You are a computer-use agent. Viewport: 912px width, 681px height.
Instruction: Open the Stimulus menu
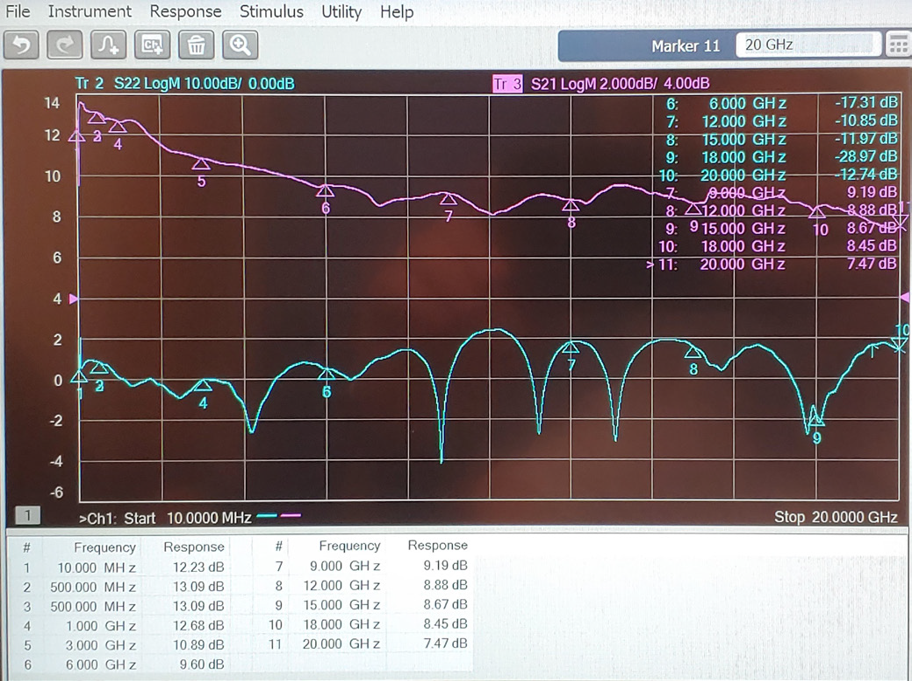pos(271,12)
